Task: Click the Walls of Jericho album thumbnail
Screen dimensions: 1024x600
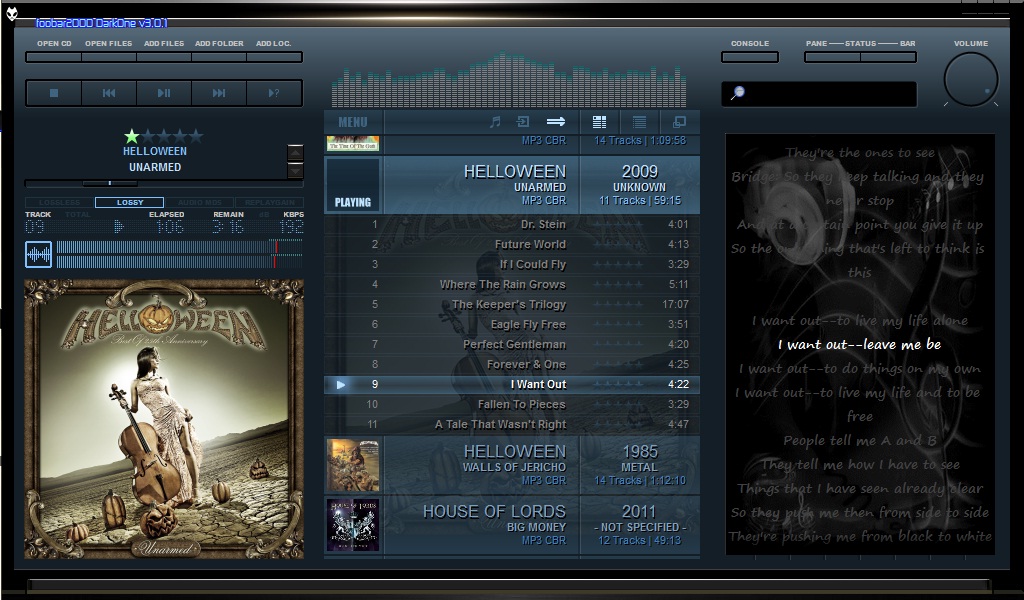Action: tap(353, 466)
